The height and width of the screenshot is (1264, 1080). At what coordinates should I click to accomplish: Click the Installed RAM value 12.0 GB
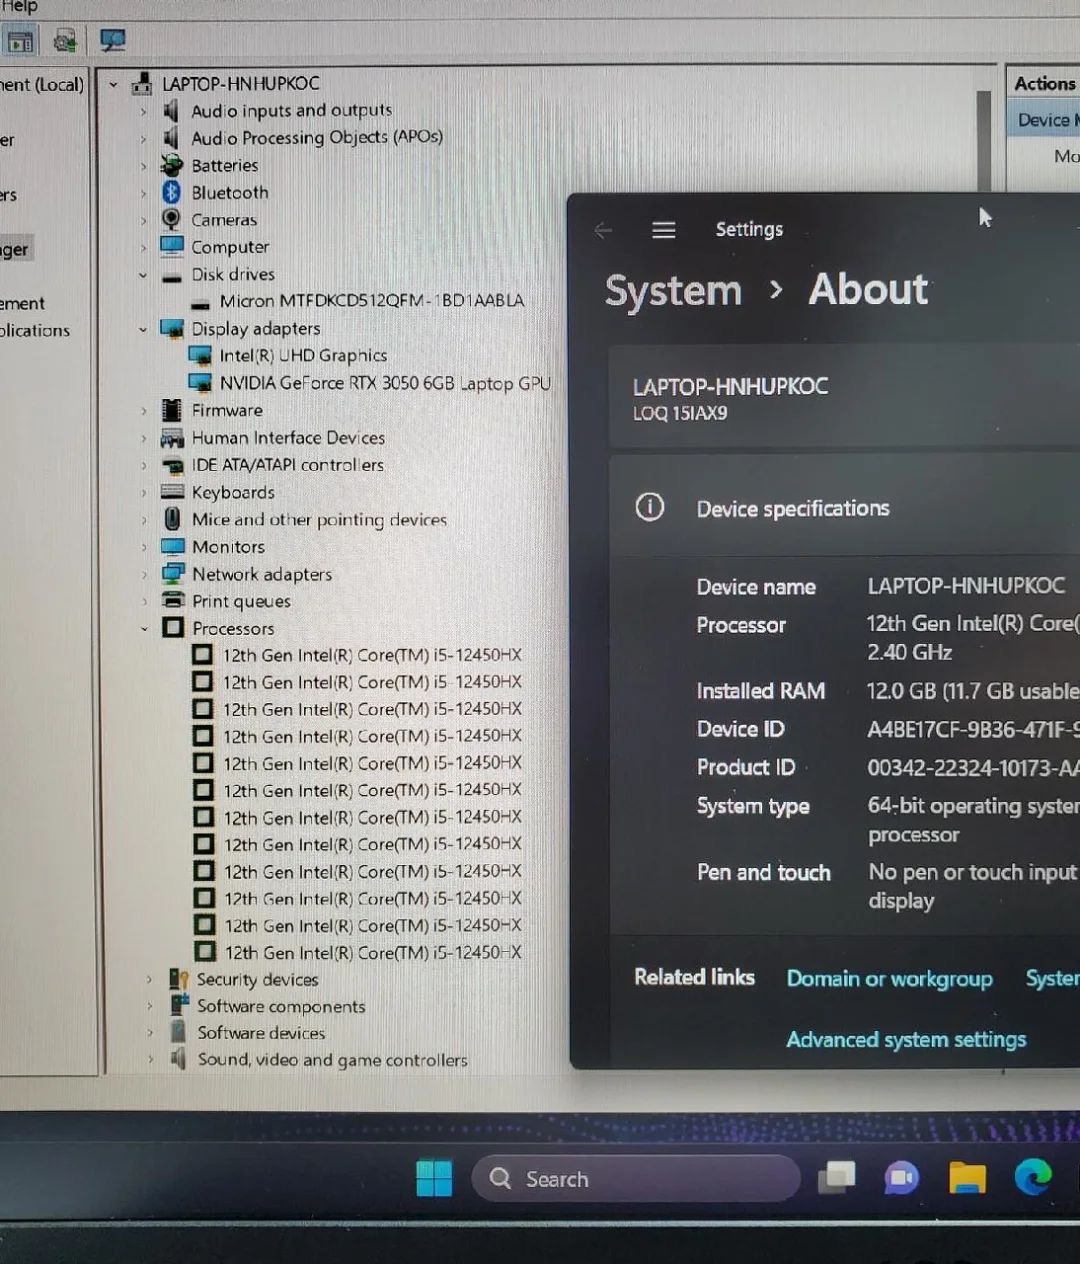click(x=973, y=691)
